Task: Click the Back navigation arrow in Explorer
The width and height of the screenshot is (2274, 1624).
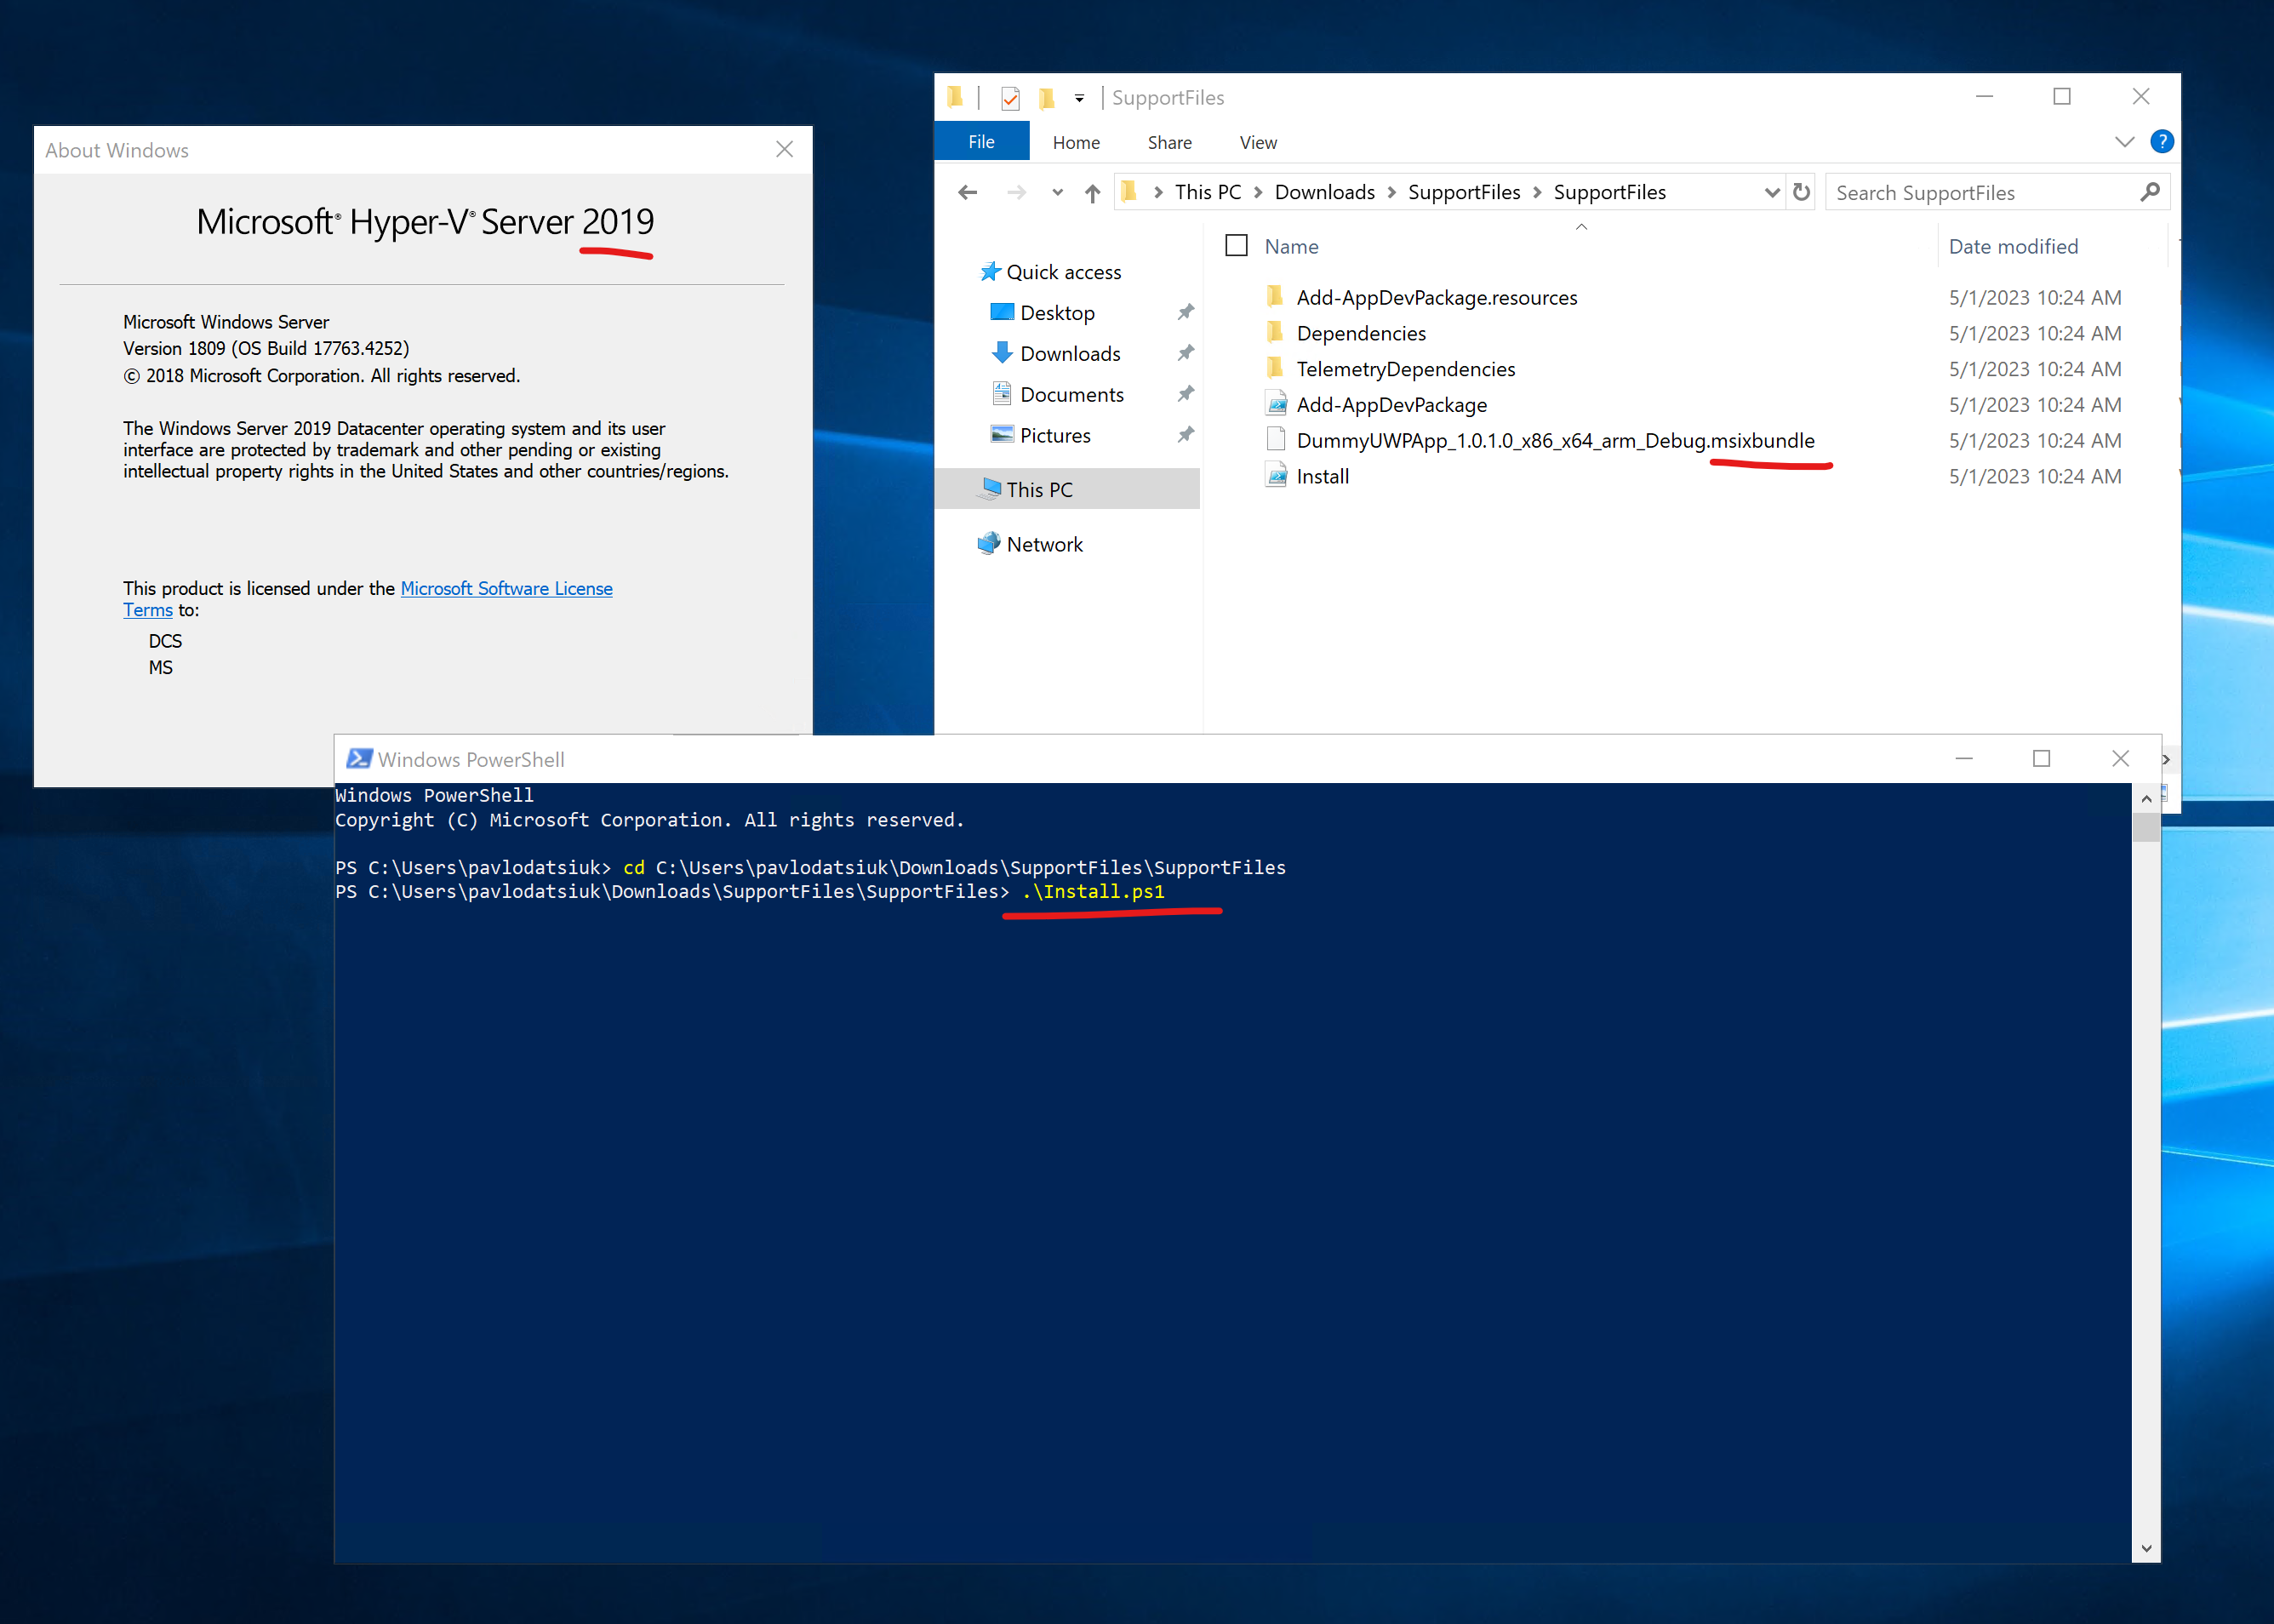Action: pos(967,192)
